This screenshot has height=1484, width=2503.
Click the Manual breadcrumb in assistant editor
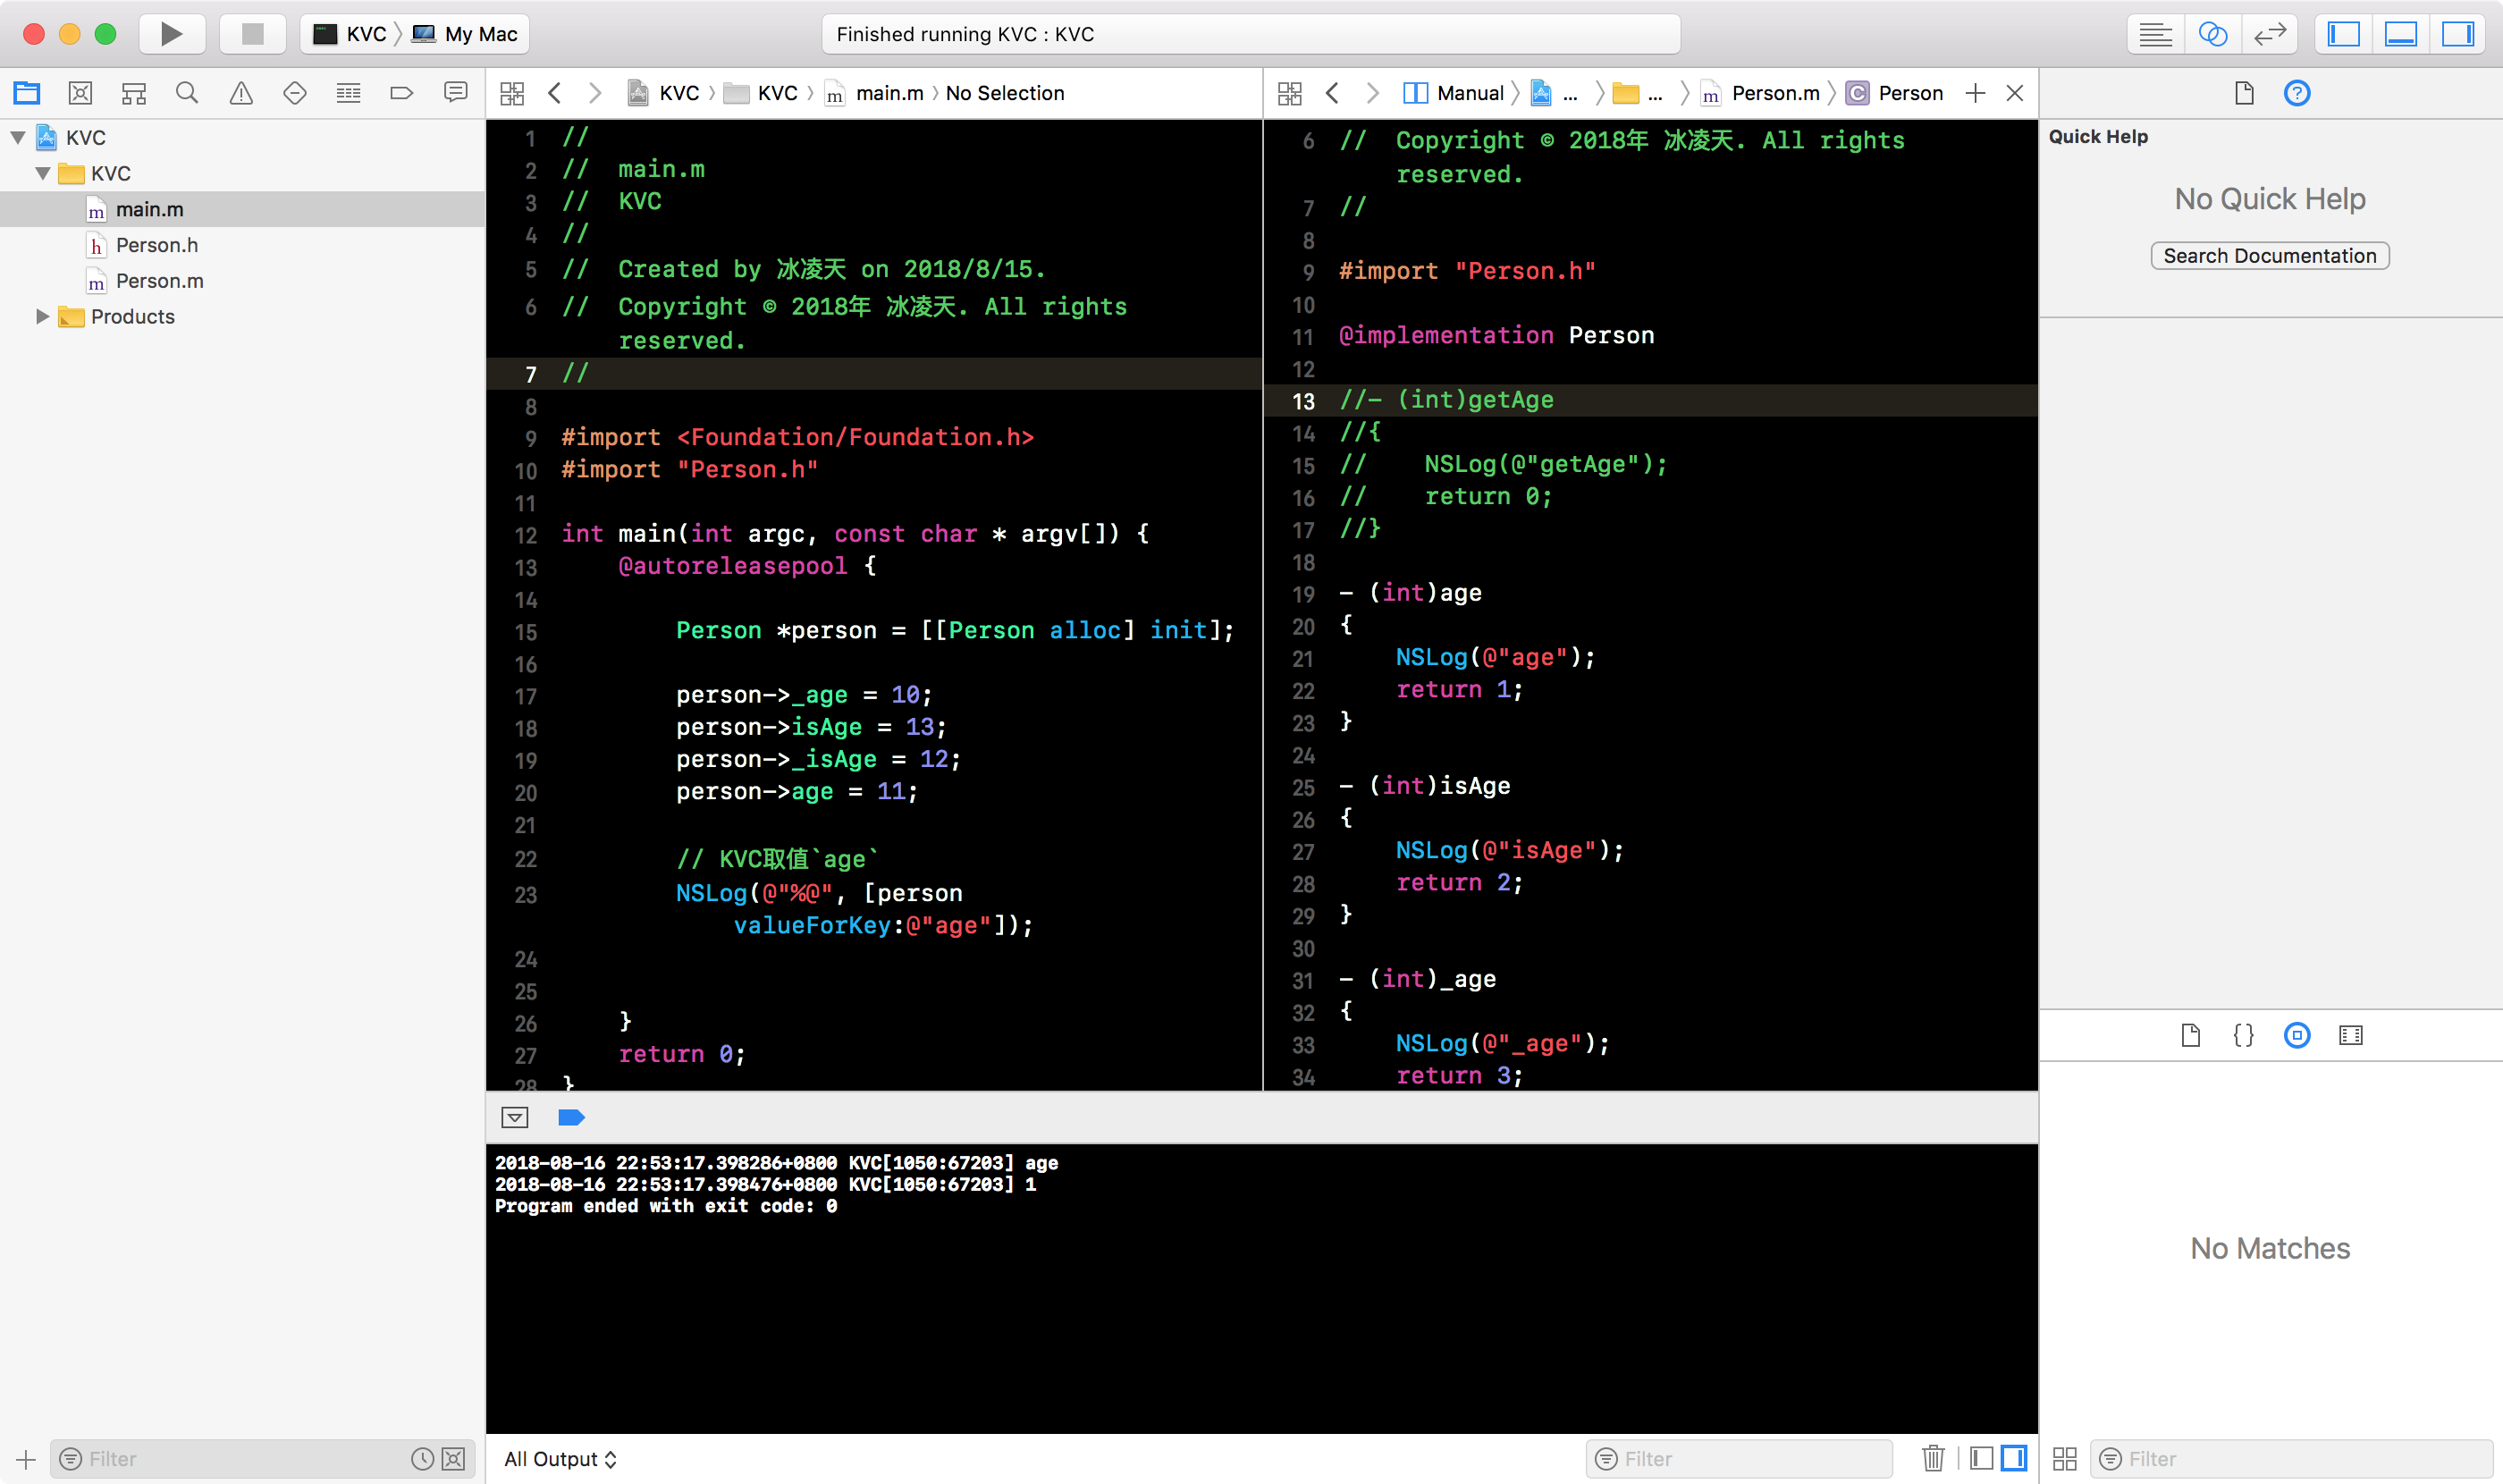(1469, 93)
